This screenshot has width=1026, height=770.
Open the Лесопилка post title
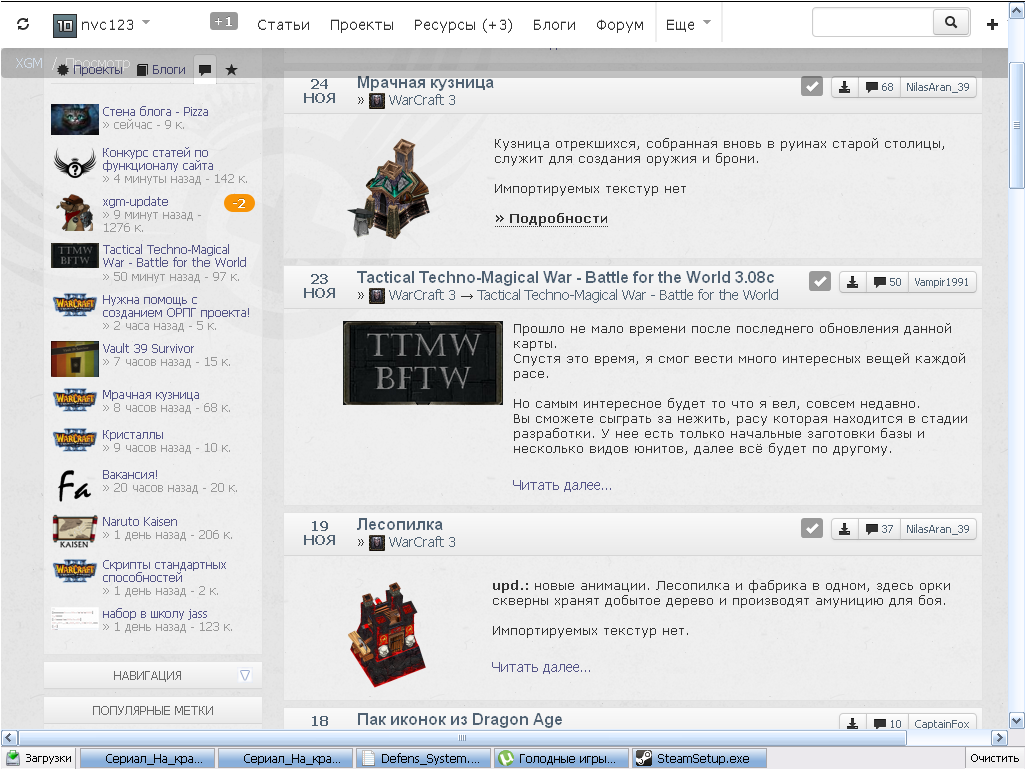400,525
